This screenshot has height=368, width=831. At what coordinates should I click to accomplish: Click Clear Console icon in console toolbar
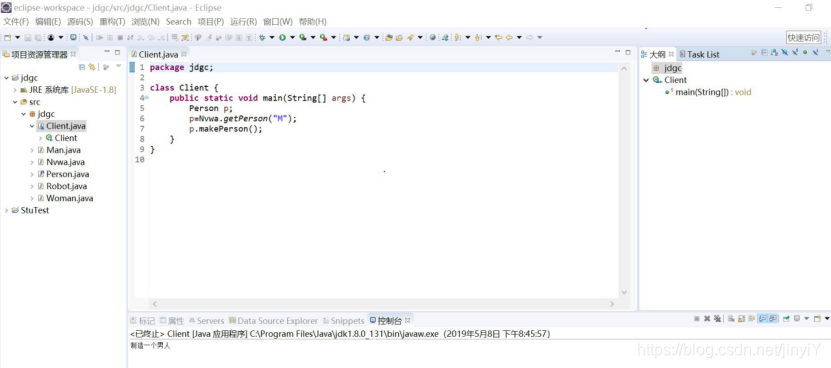coord(731,319)
